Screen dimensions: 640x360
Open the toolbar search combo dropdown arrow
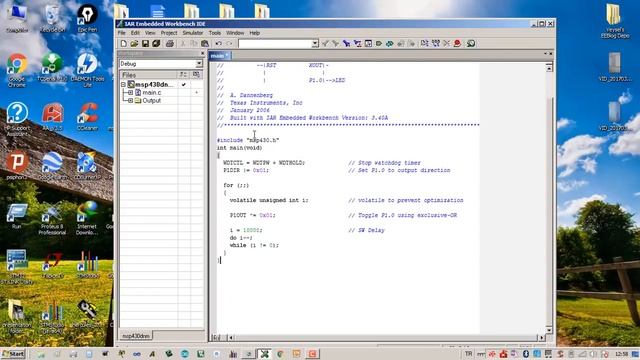[x=315, y=43]
